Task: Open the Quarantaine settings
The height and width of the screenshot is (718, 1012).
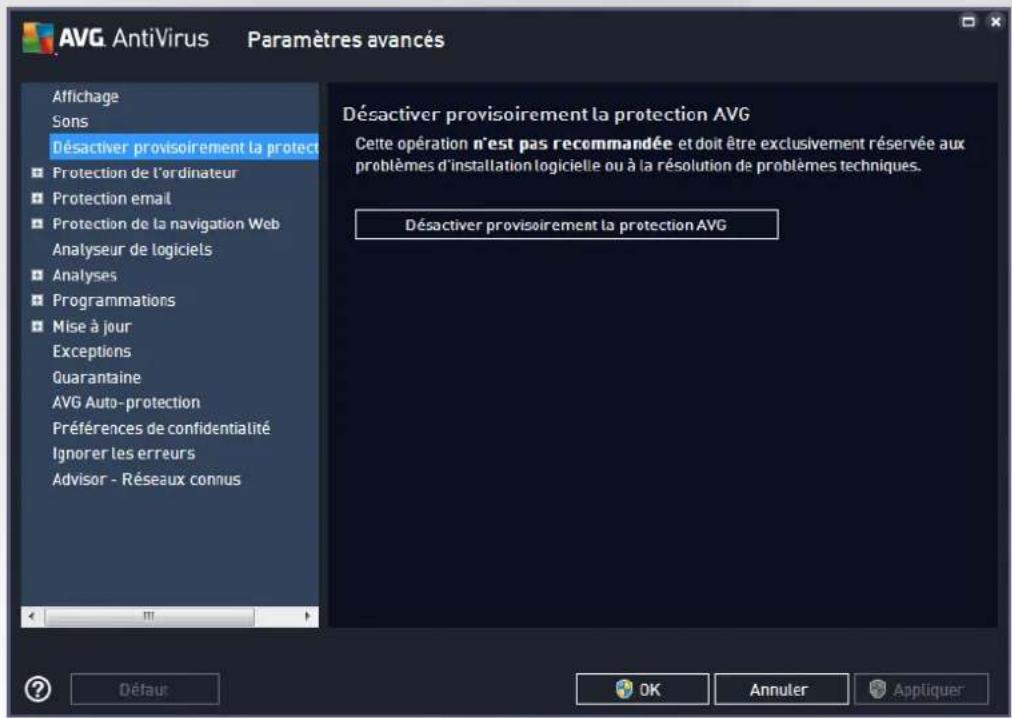Action: (96, 377)
